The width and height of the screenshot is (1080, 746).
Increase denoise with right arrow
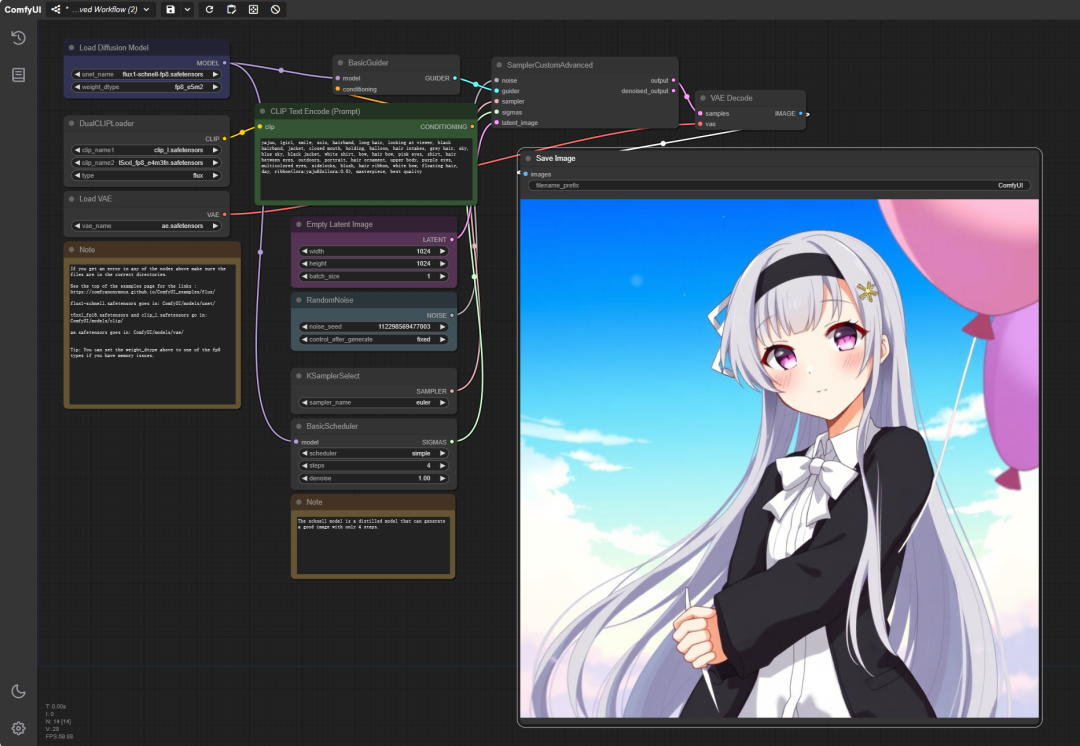pyautogui.click(x=442, y=478)
